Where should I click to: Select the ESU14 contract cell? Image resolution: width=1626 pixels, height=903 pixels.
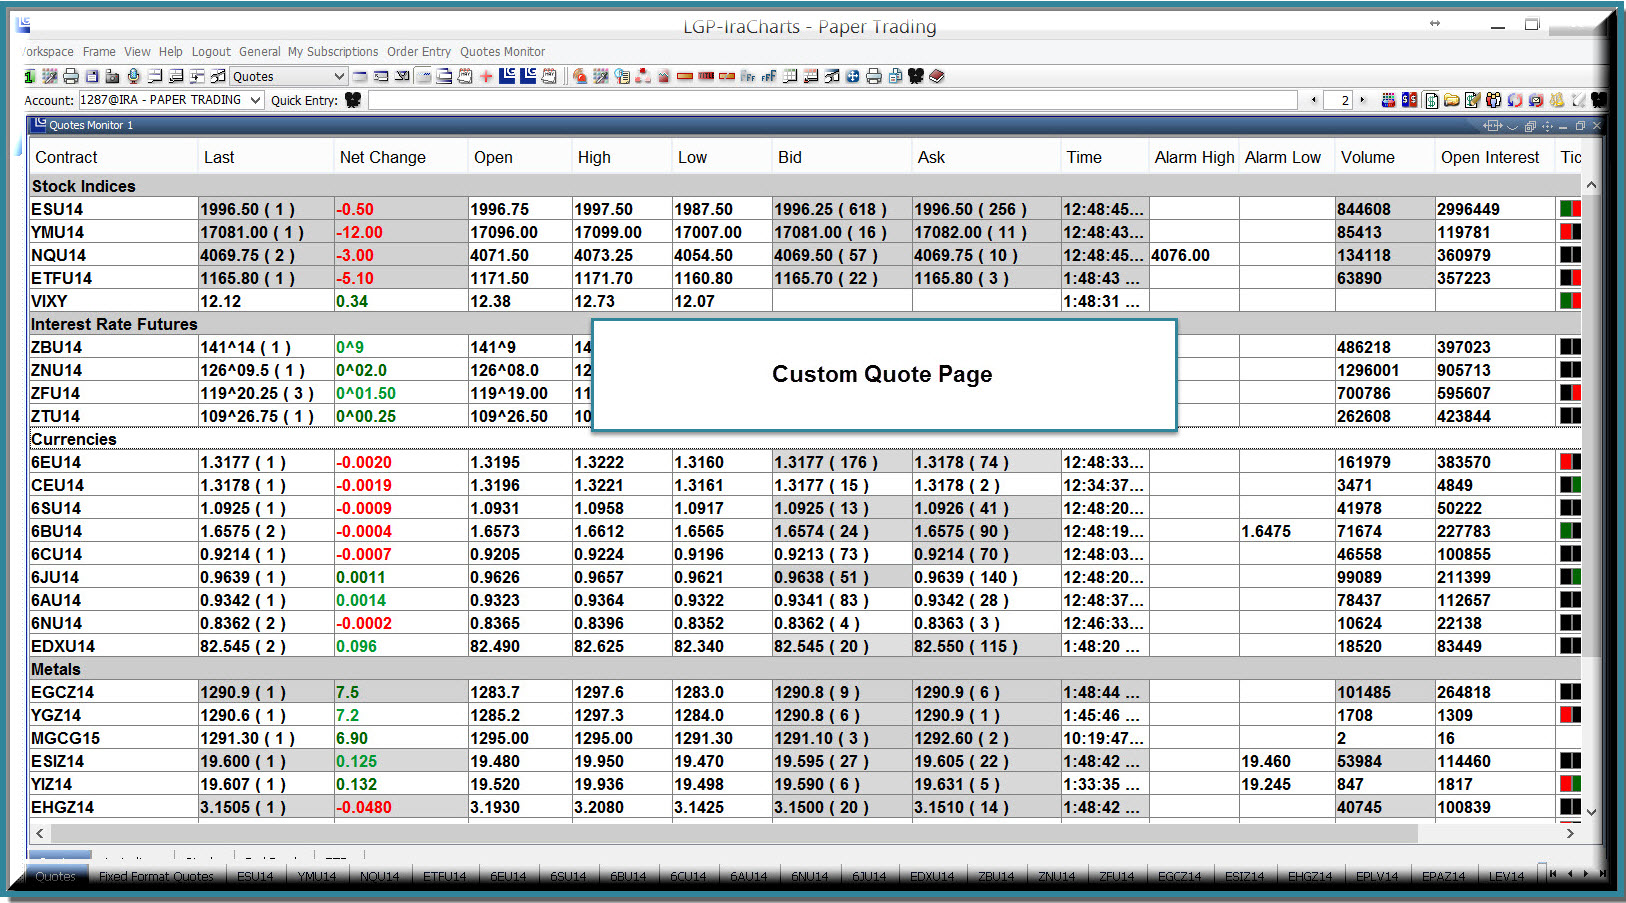pos(114,209)
